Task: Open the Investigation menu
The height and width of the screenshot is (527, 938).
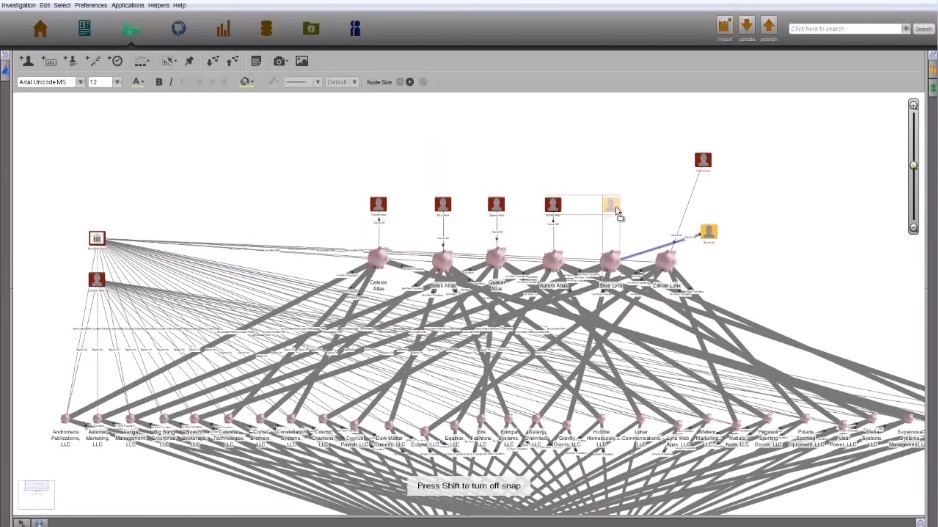Action: pos(19,5)
